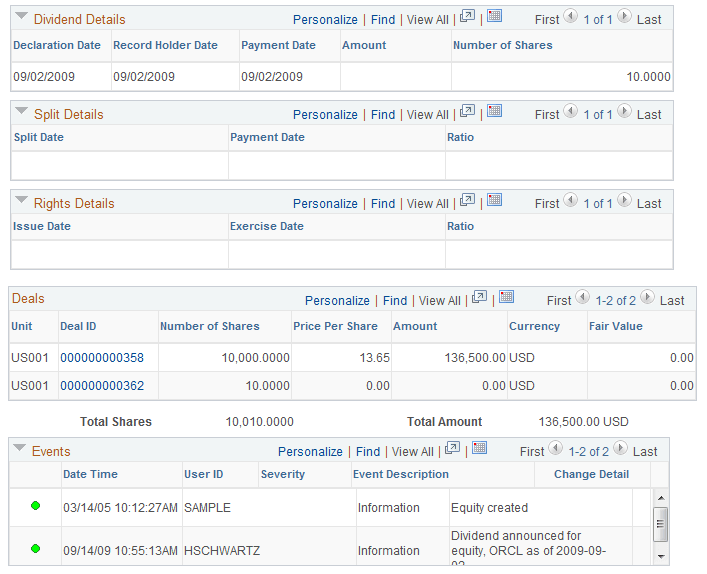Viewport: 707px width, 574px height.
Task: Click Events scrollbar down arrow
Action: 661,556
